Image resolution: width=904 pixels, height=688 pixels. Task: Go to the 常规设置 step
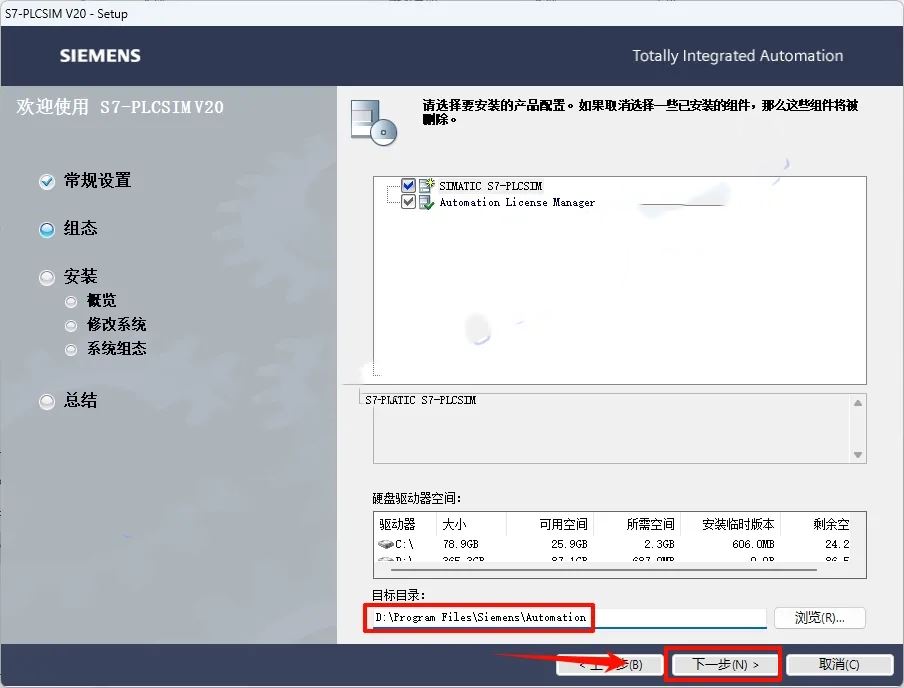click(x=97, y=181)
